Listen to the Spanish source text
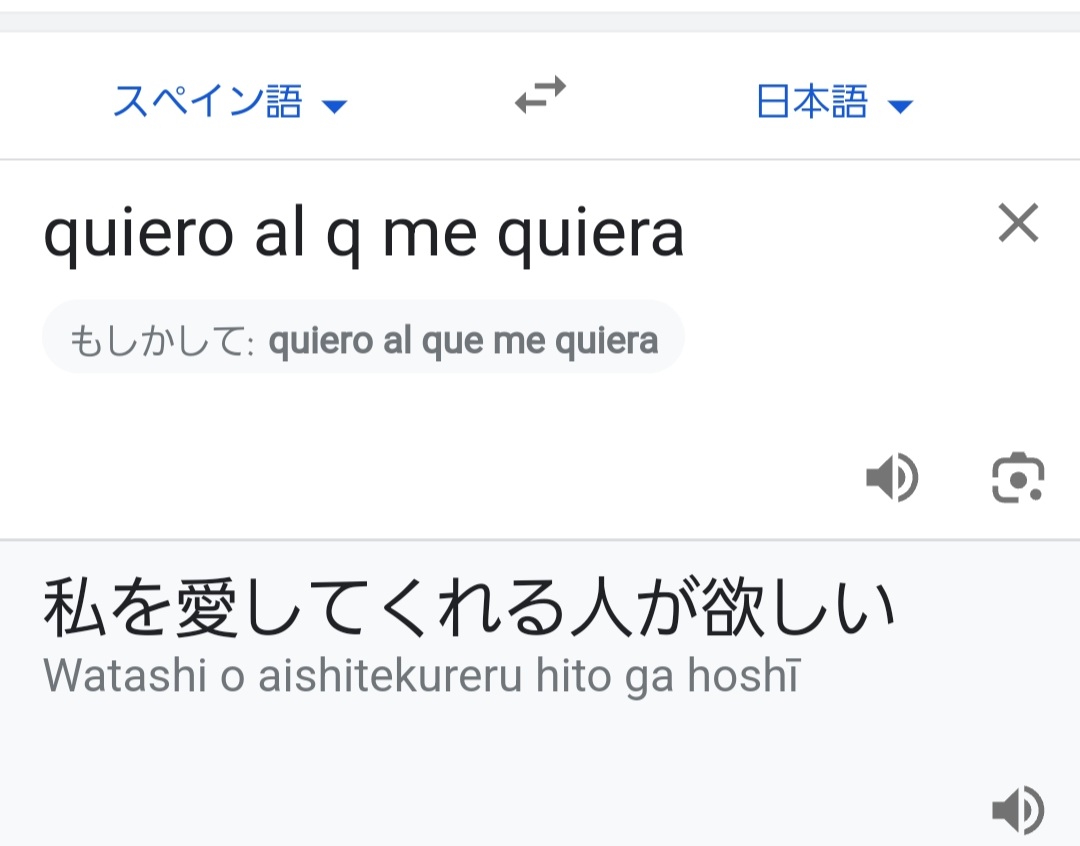 click(x=892, y=477)
